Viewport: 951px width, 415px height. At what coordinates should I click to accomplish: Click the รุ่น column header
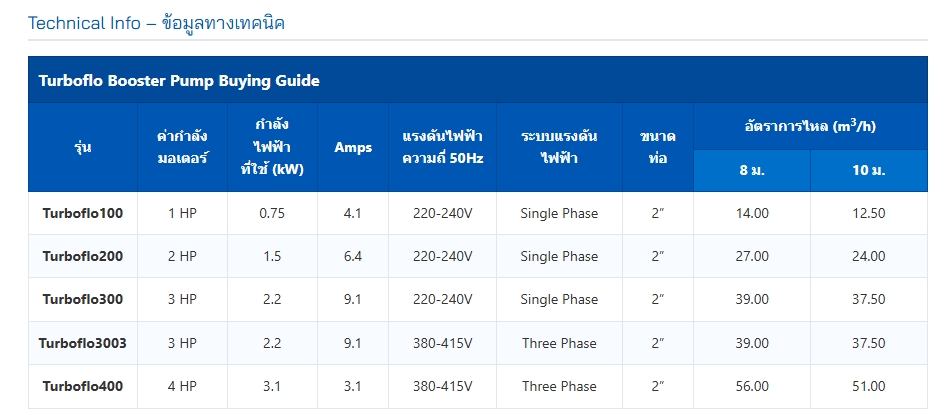click(x=82, y=147)
